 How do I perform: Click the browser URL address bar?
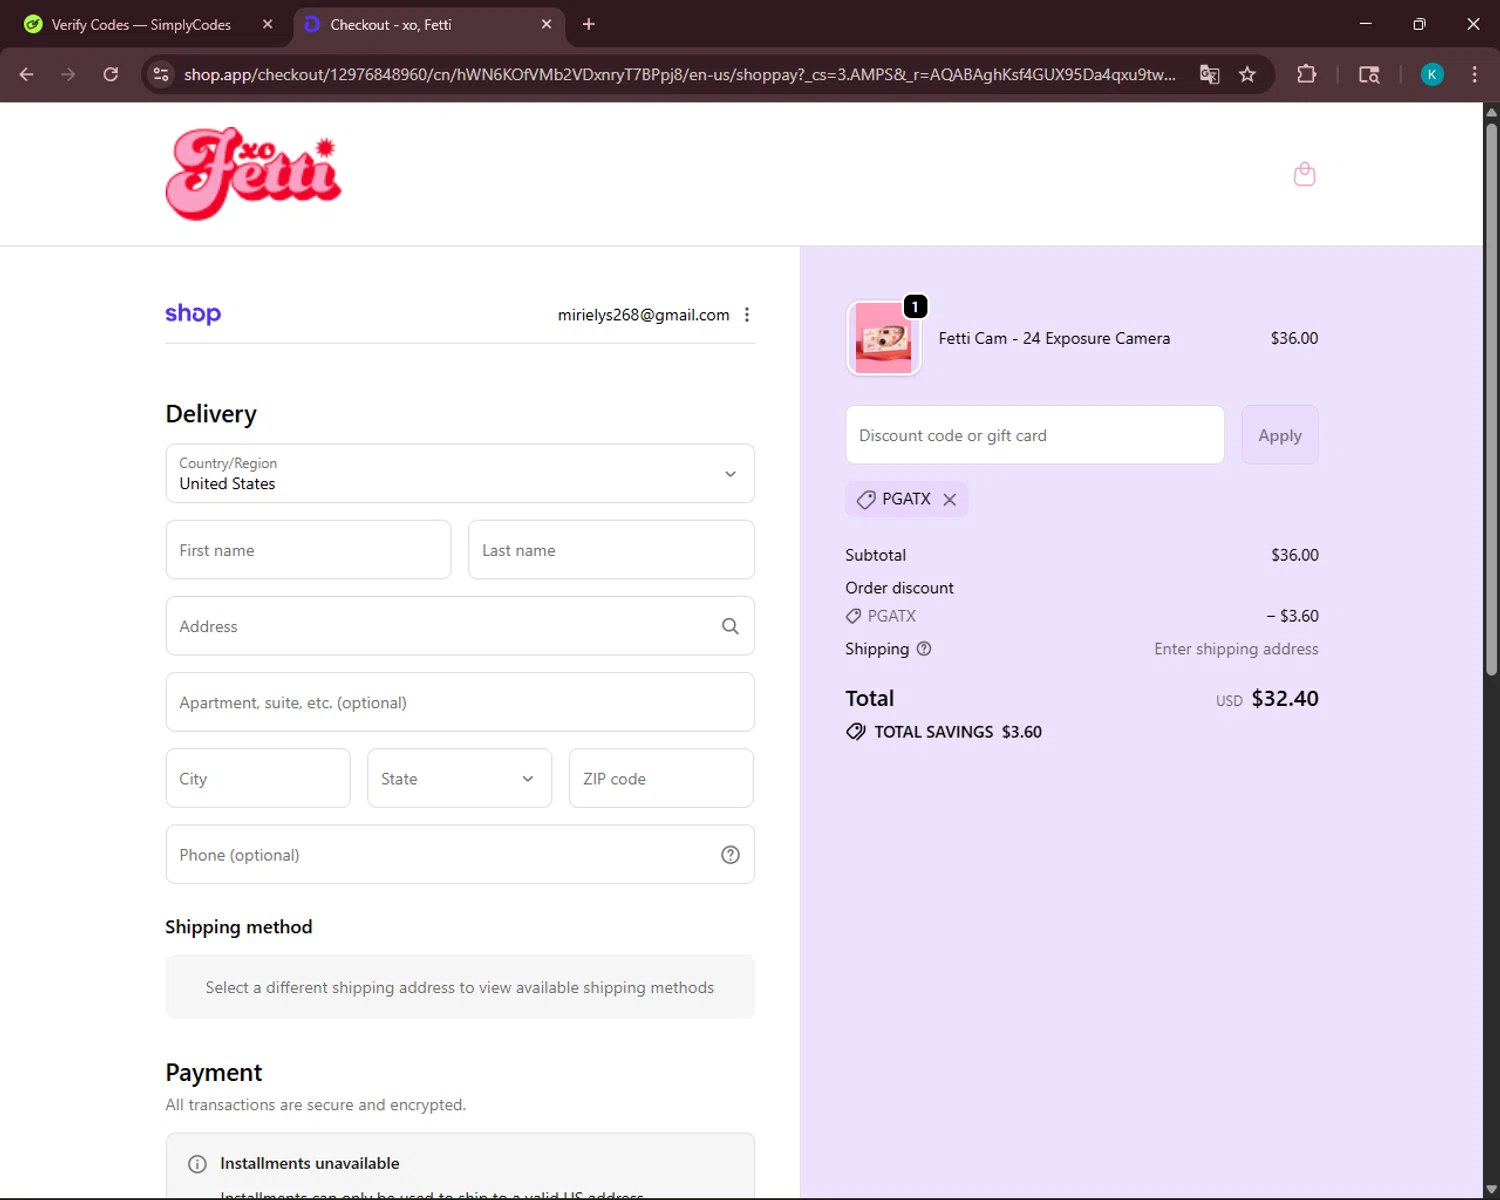[x=680, y=74]
